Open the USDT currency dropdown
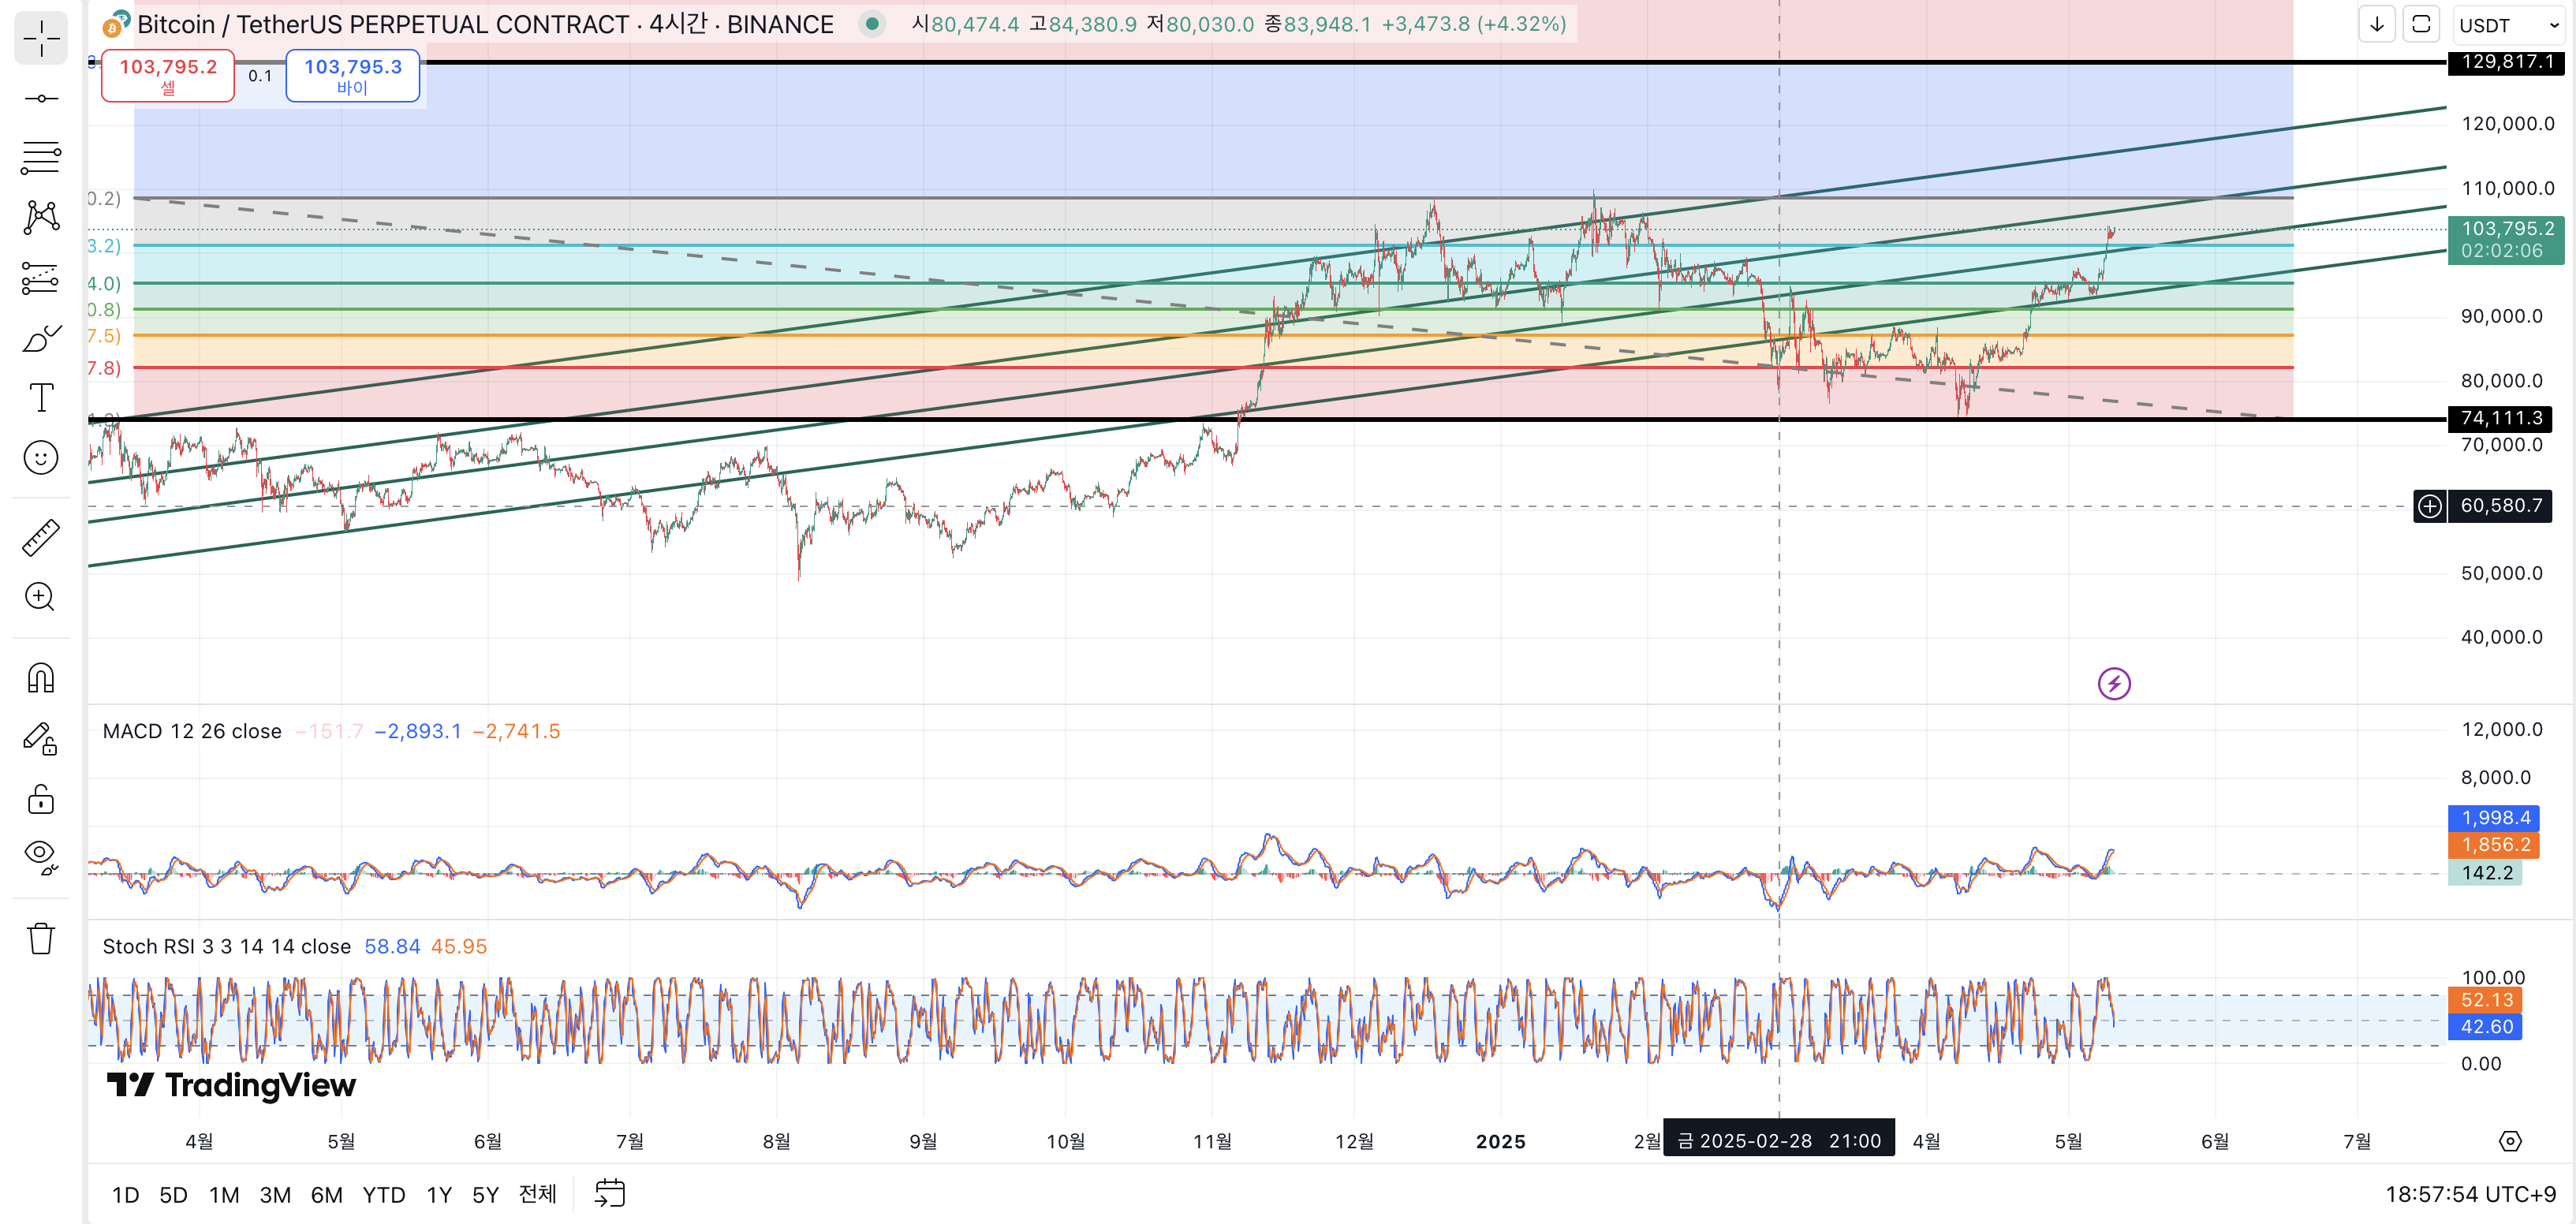Viewport: 2576px width, 1224px height. [x=2508, y=25]
